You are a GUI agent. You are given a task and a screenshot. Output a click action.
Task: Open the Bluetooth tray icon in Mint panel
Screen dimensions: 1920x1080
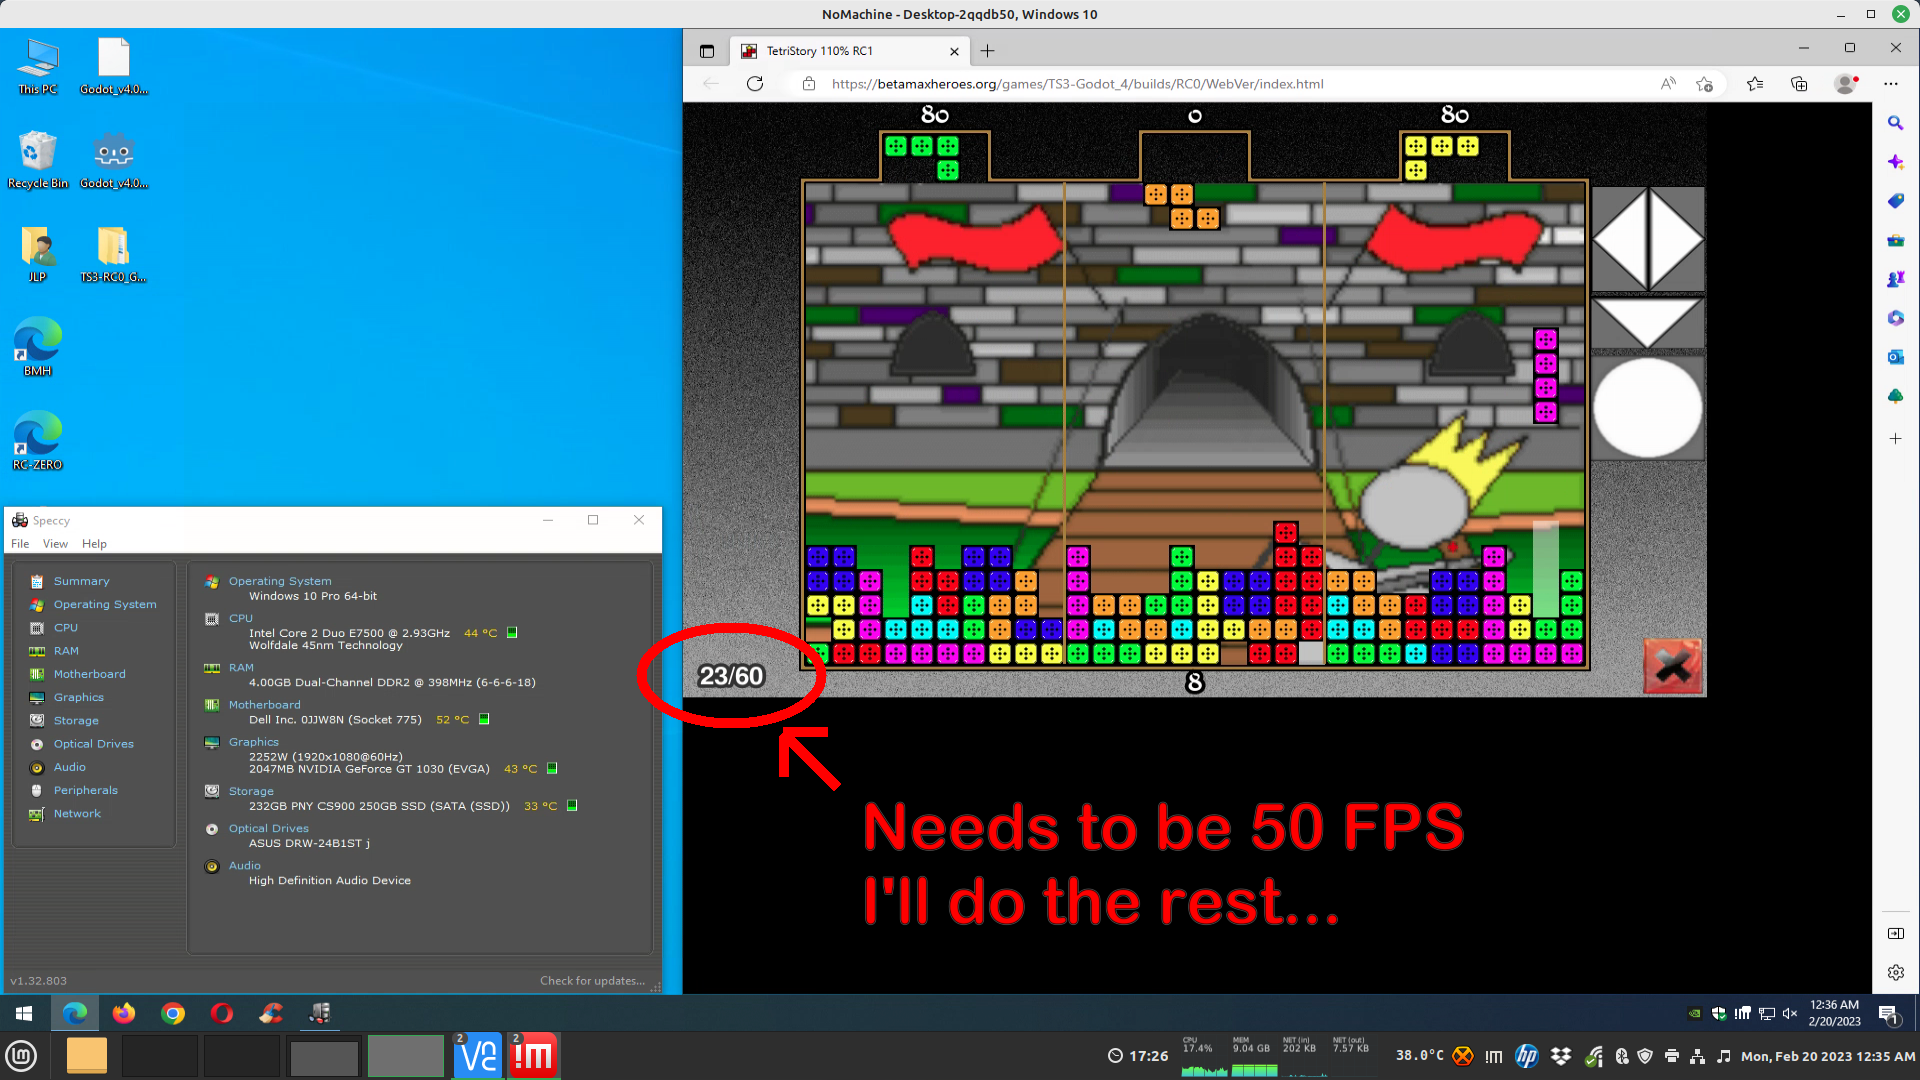(1621, 1056)
